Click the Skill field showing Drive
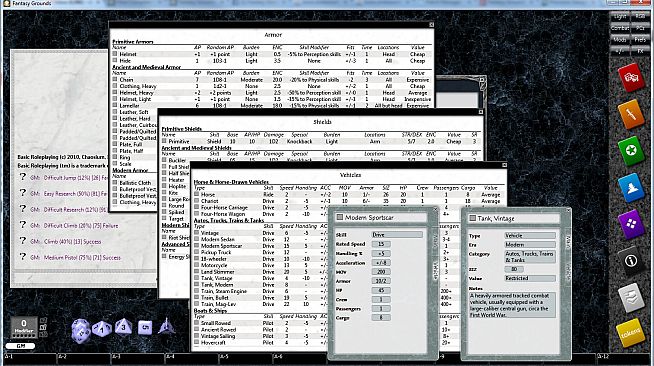 (397, 235)
